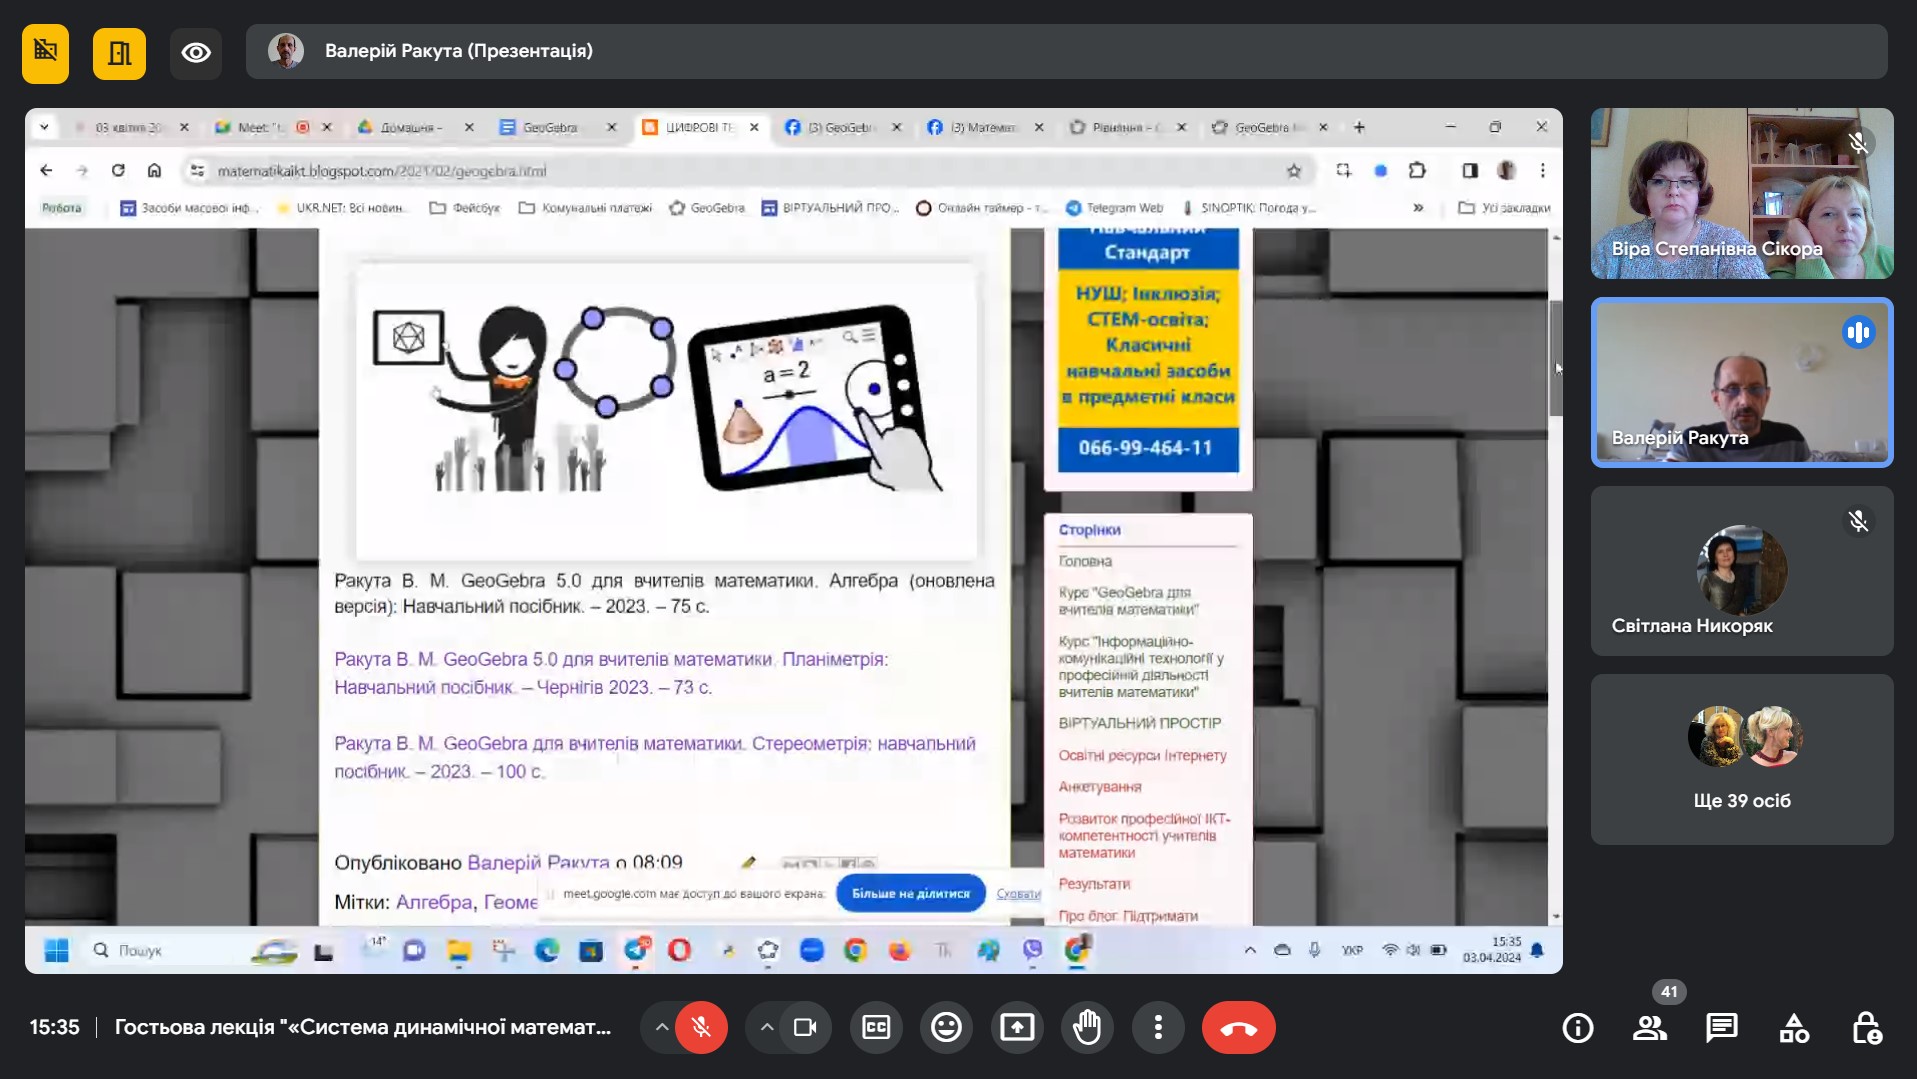Open host controls lock icon
This screenshot has height=1079, width=1917.
(x=1866, y=1028)
